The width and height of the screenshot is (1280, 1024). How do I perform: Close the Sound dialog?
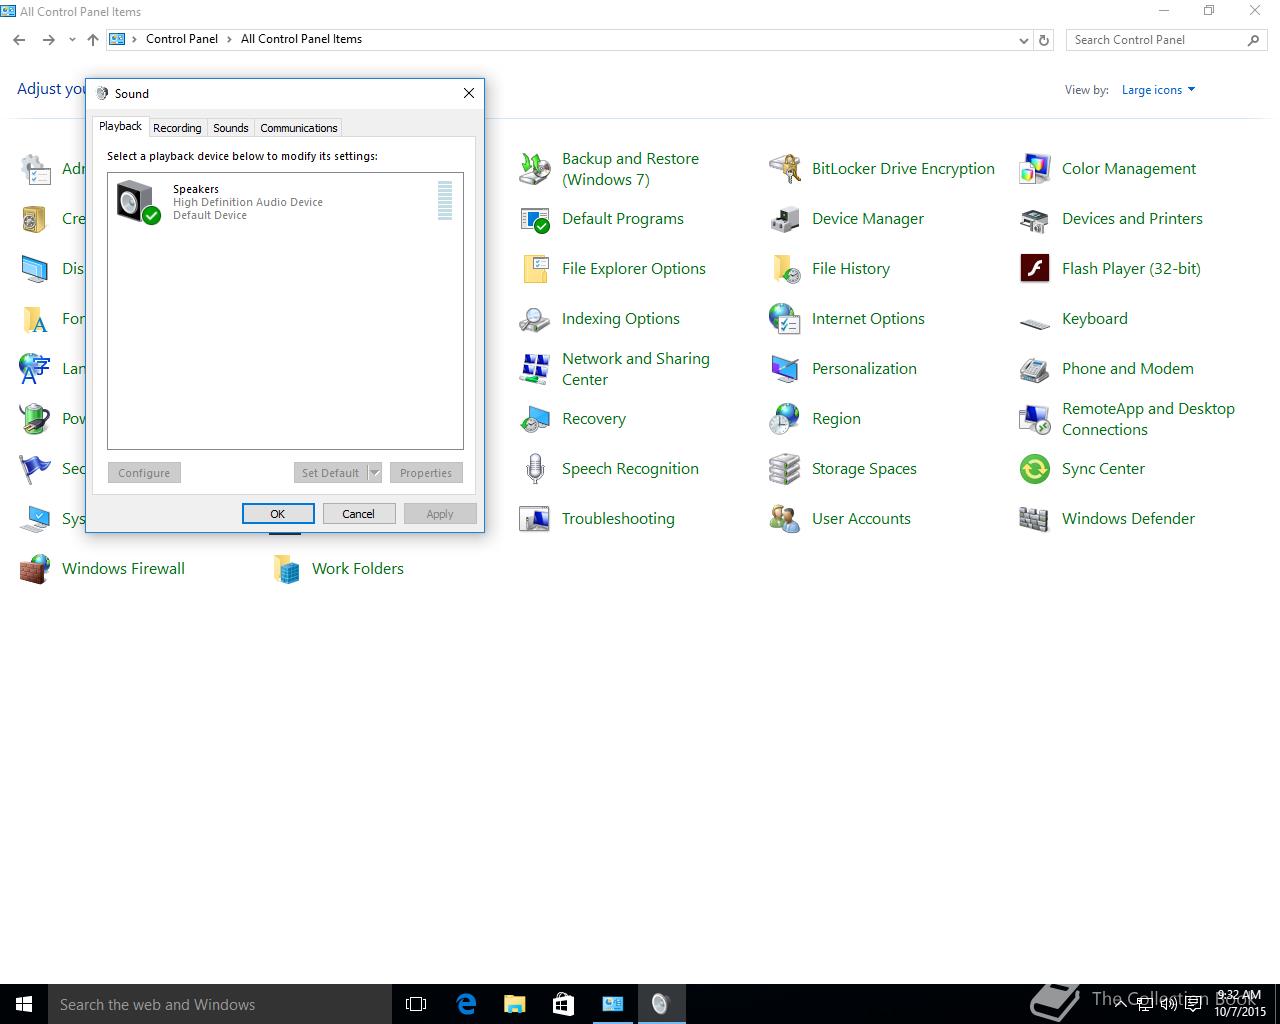click(469, 93)
